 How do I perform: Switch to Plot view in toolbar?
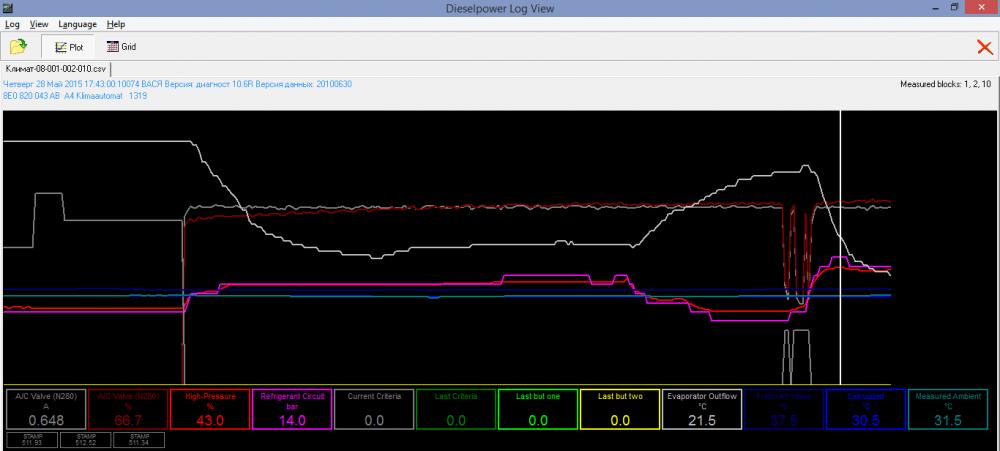pyautogui.click(x=68, y=46)
